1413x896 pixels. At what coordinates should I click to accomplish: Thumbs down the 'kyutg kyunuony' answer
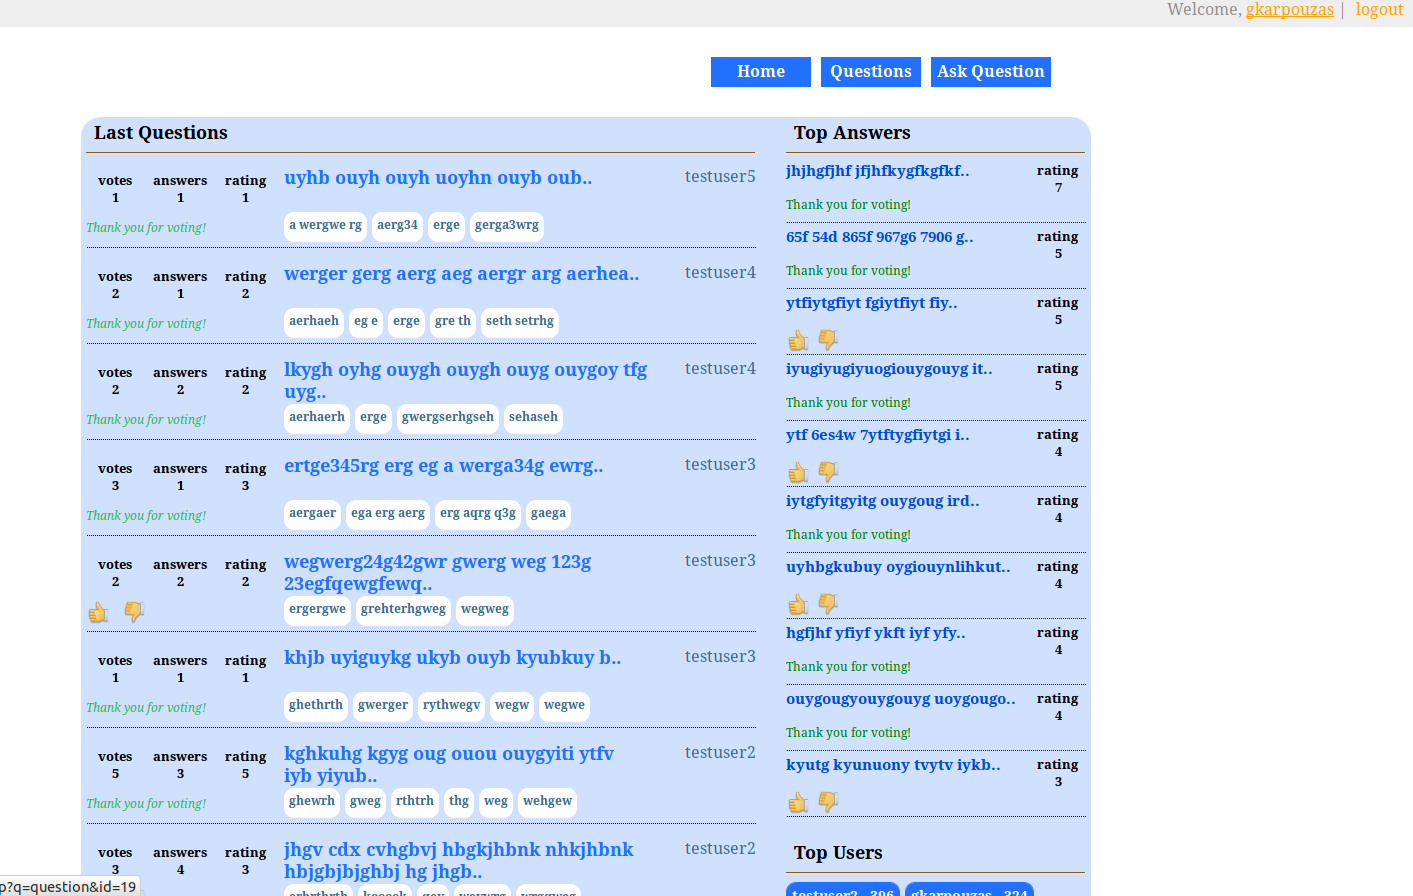coord(828,802)
